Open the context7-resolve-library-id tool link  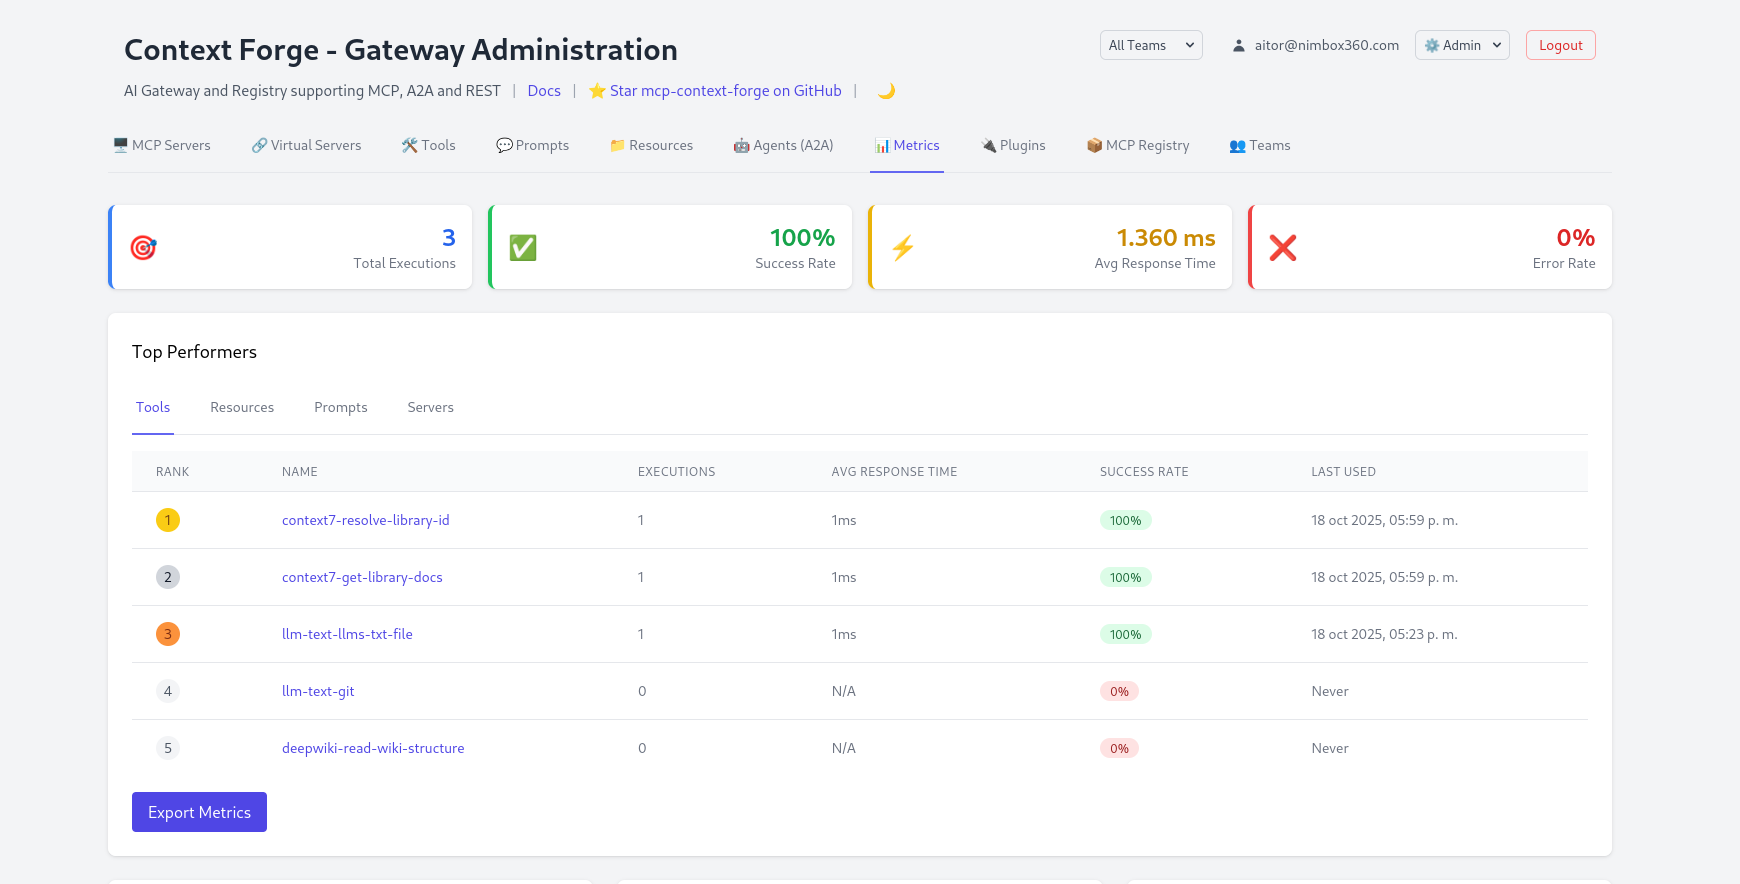coord(365,521)
